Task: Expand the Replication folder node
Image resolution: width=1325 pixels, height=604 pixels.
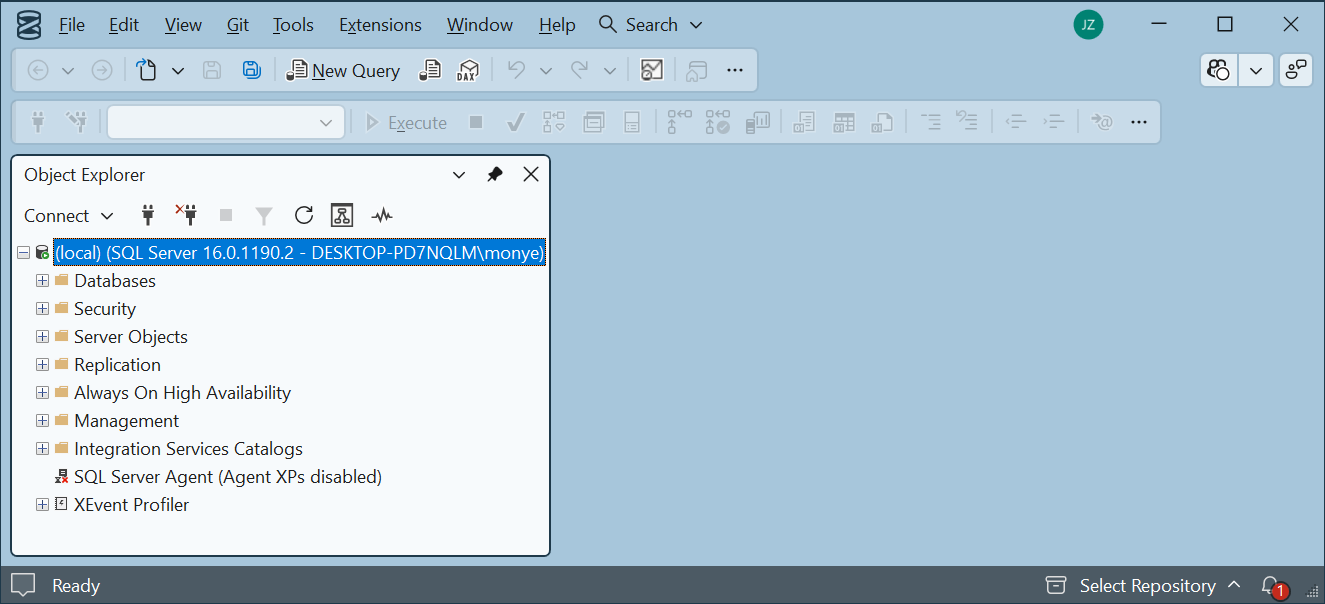Action: 42,365
